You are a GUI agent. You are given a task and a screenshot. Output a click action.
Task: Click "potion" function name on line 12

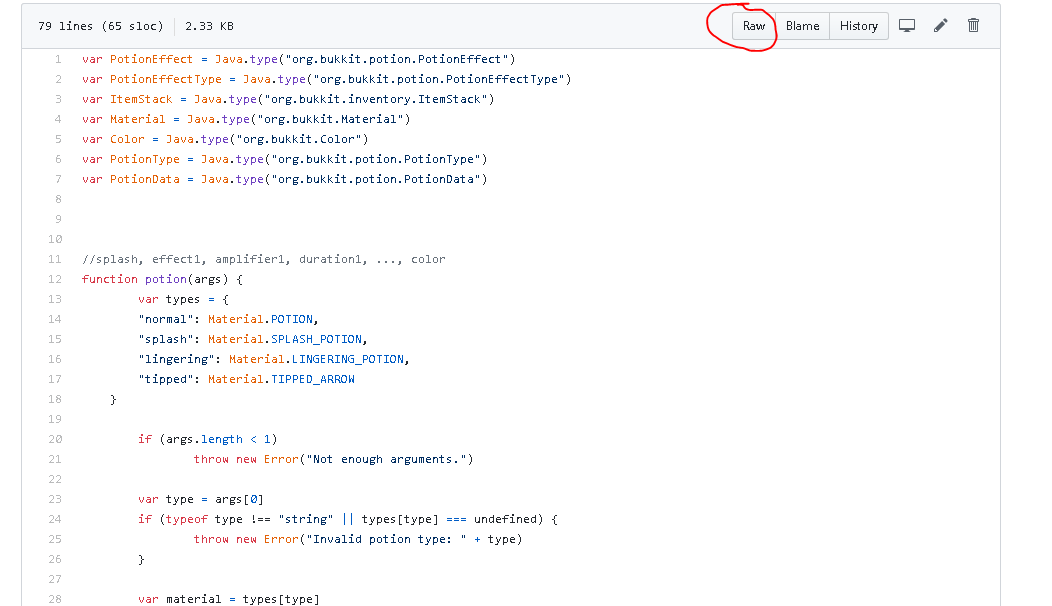(166, 279)
